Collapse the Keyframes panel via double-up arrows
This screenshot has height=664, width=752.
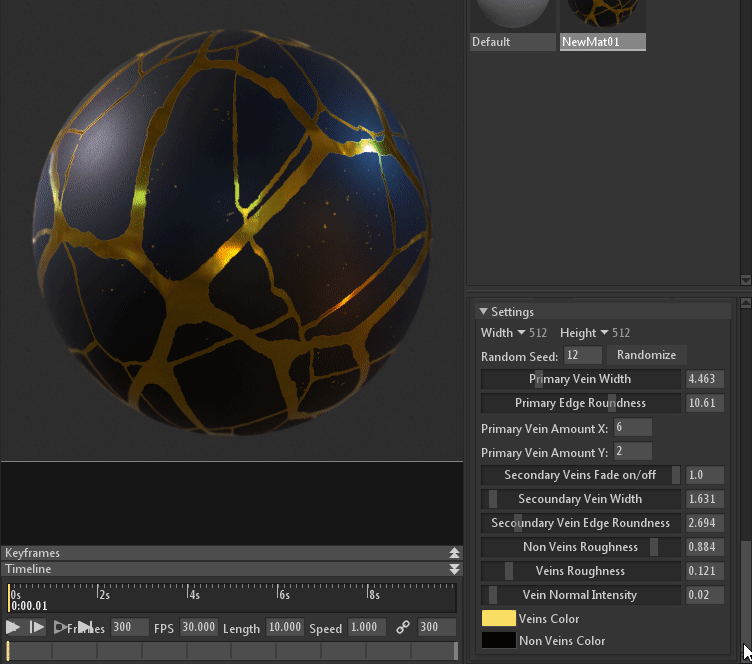click(454, 553)
